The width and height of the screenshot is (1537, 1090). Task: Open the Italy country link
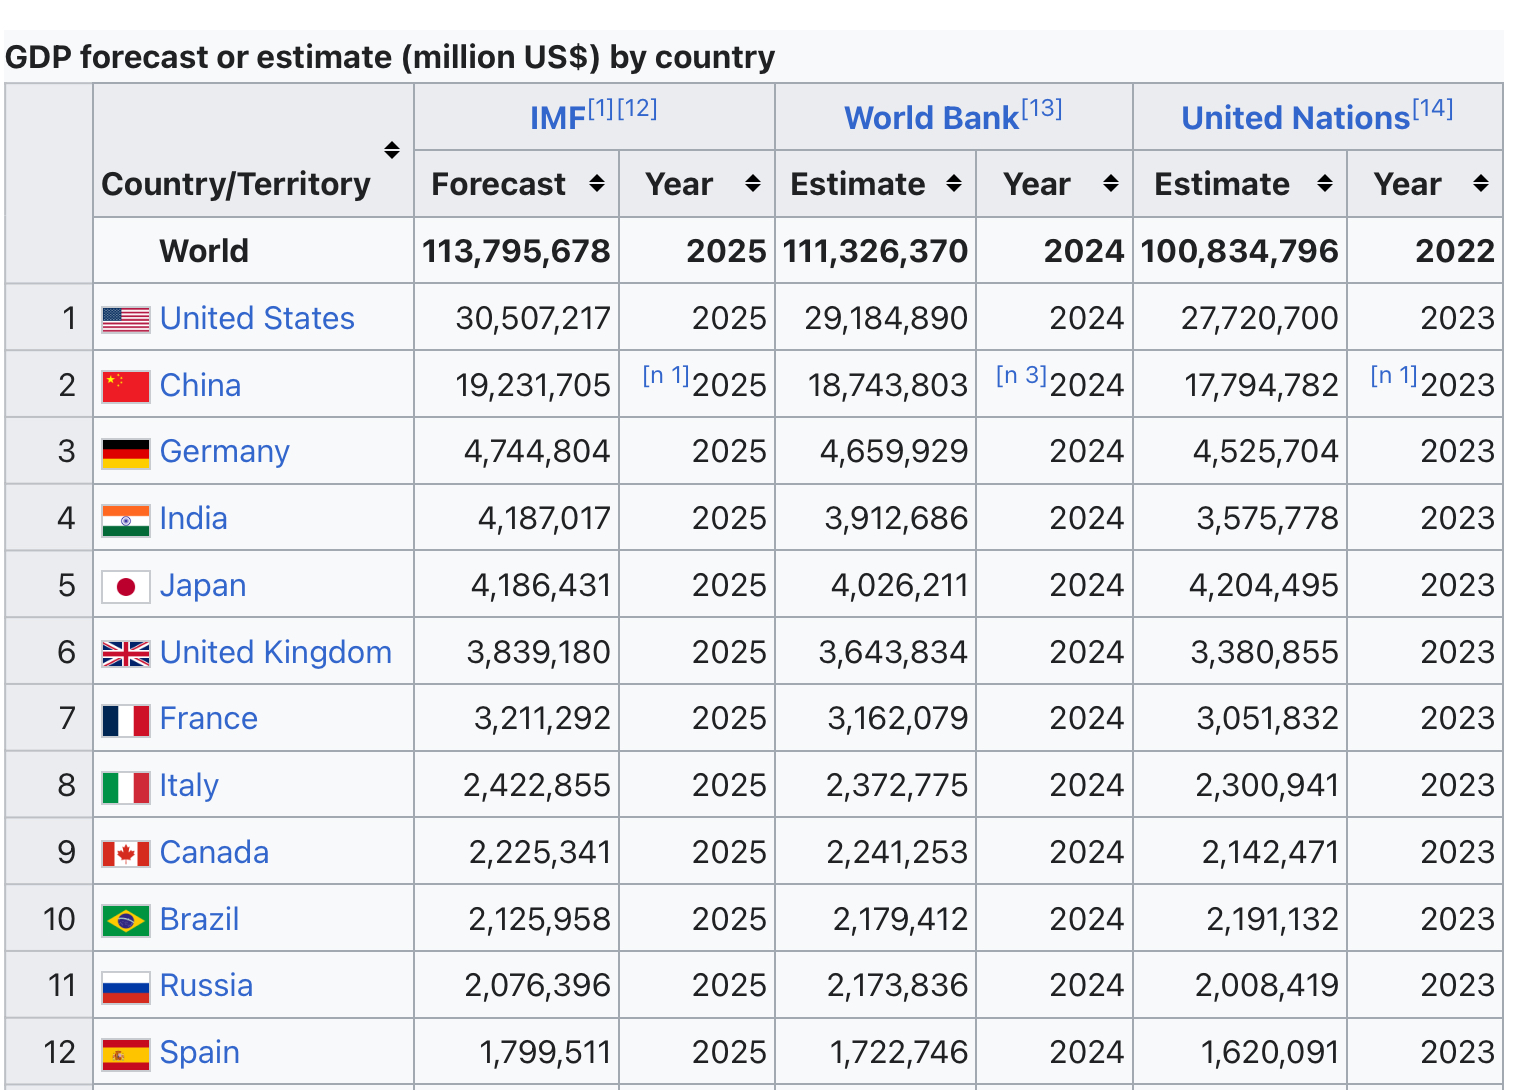[x=189, y=785]
